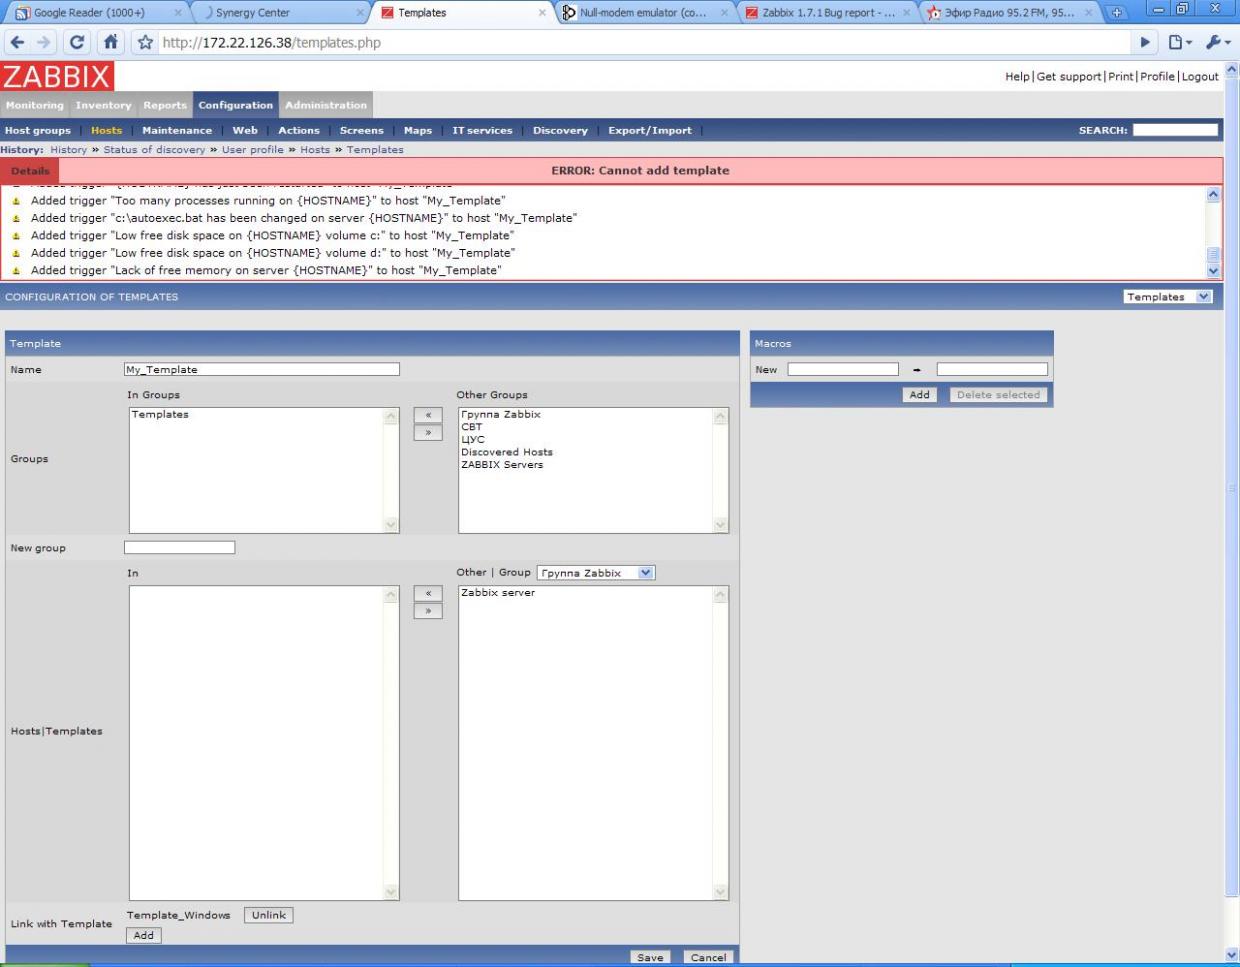Select 'Discovered Hosts' in Other Groups list

point(507,453)
